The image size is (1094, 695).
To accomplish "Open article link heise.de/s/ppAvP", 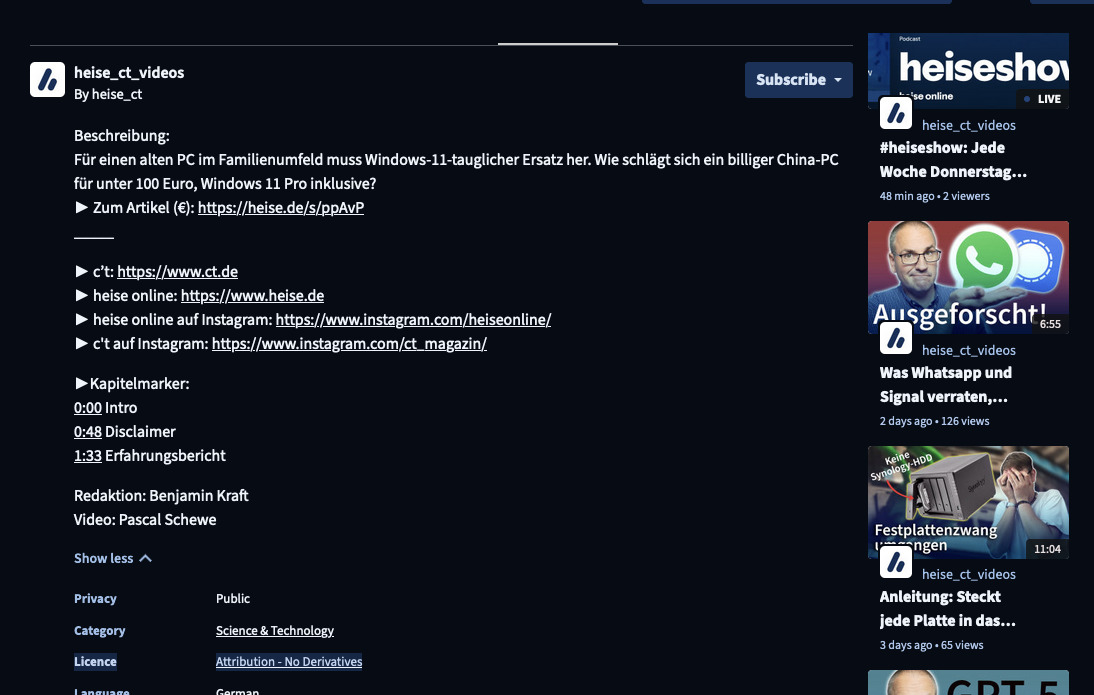I will (x=280, y=207).
